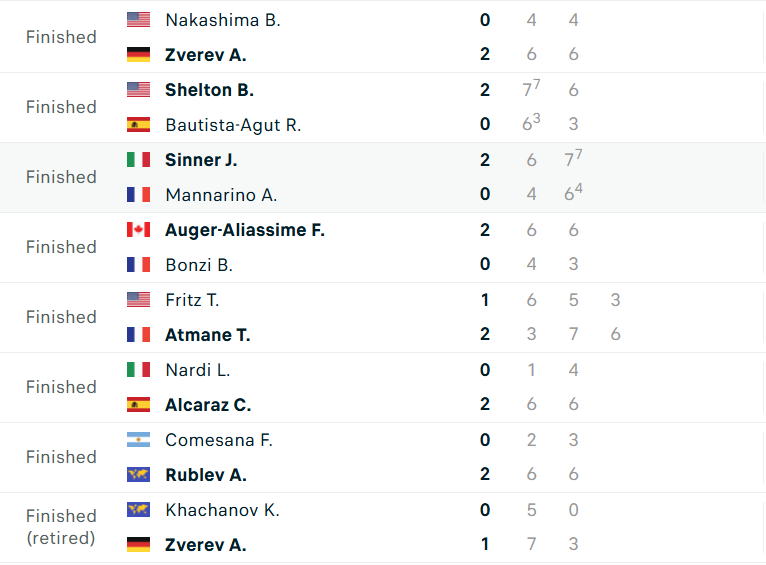Click the Spanish flag next to Bautista-Agut R.
766x565 pixels.
[x=138, y=125]
